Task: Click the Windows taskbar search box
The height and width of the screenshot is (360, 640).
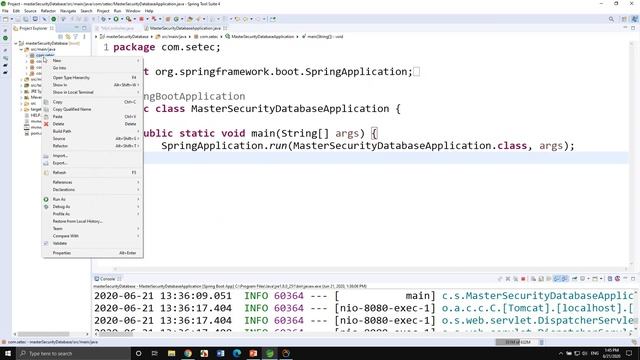Action: click(x=73, y=353)
